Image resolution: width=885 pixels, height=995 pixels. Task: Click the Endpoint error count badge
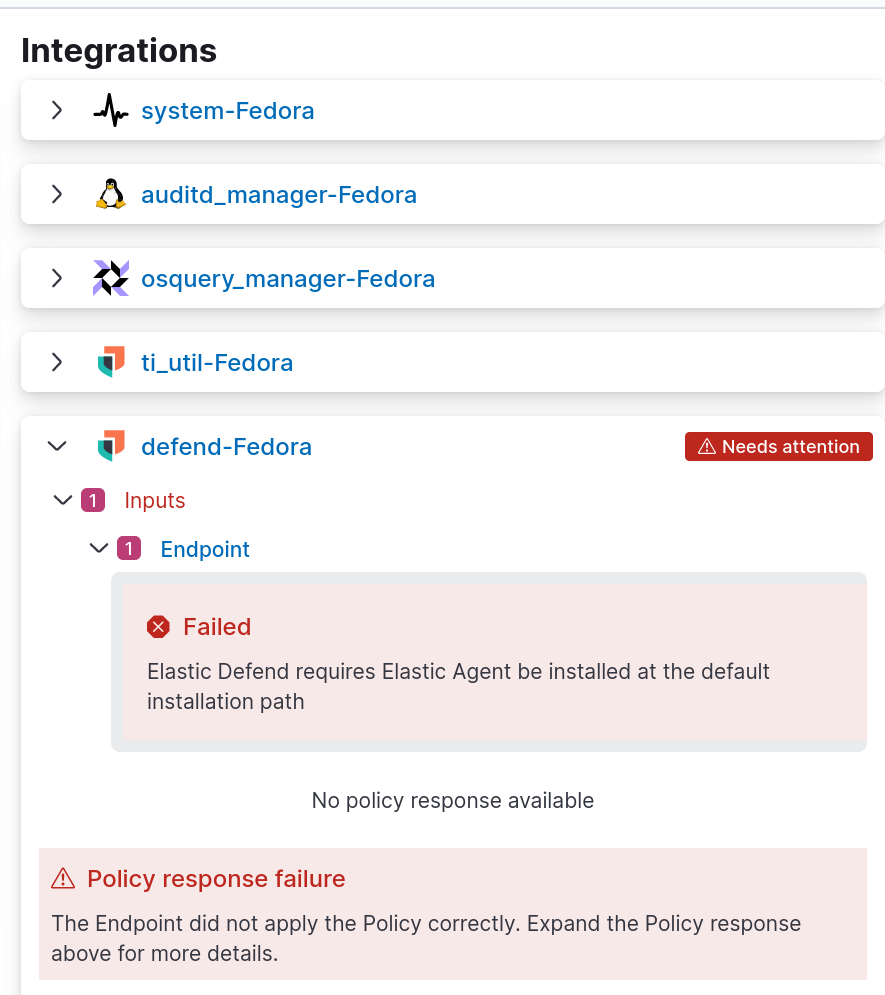tap(129, 549)
